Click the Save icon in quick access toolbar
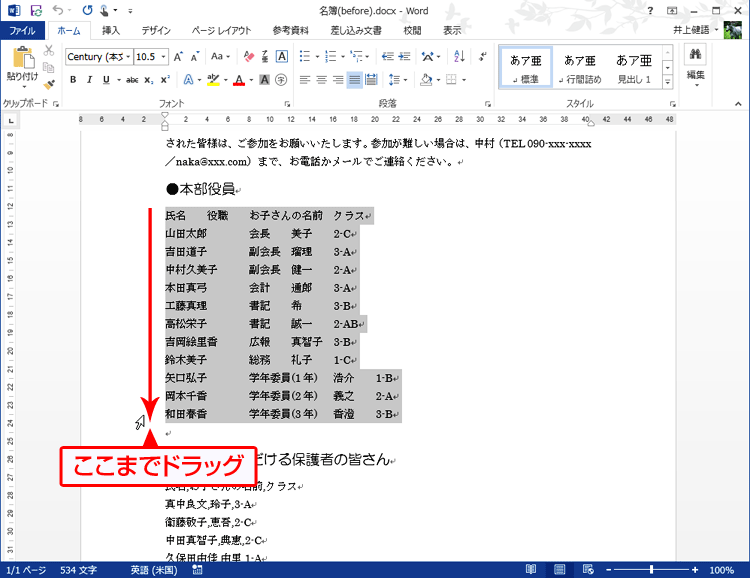Screen dimensions: 750x578 (36, 11)
